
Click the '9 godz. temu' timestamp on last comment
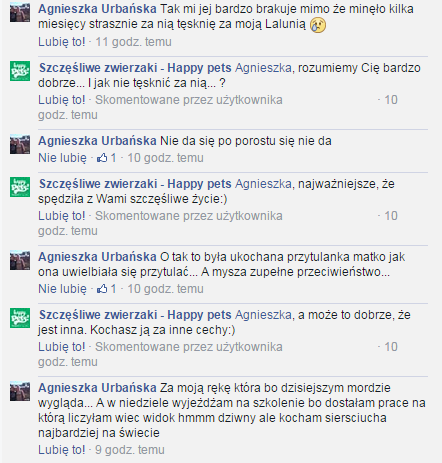[x=130, y=450]
